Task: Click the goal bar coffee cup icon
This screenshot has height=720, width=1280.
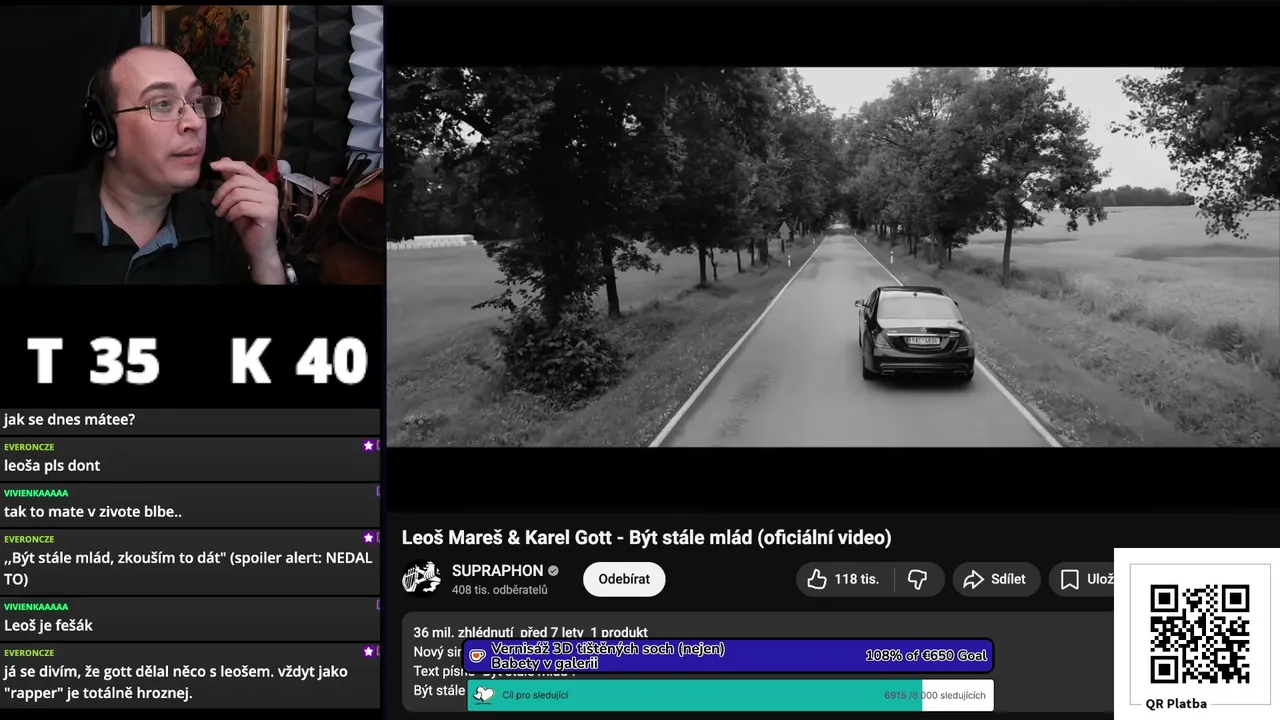Action: pos(478,656)
